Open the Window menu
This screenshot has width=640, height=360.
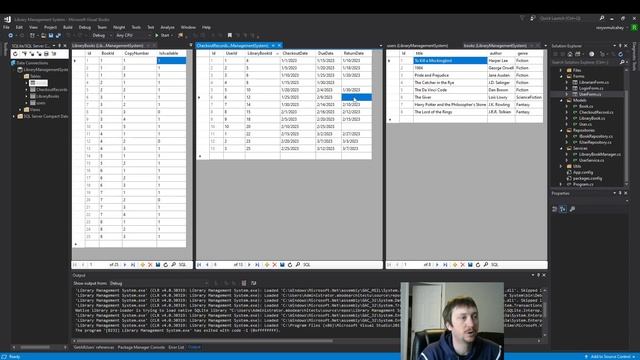pos(188,27)
